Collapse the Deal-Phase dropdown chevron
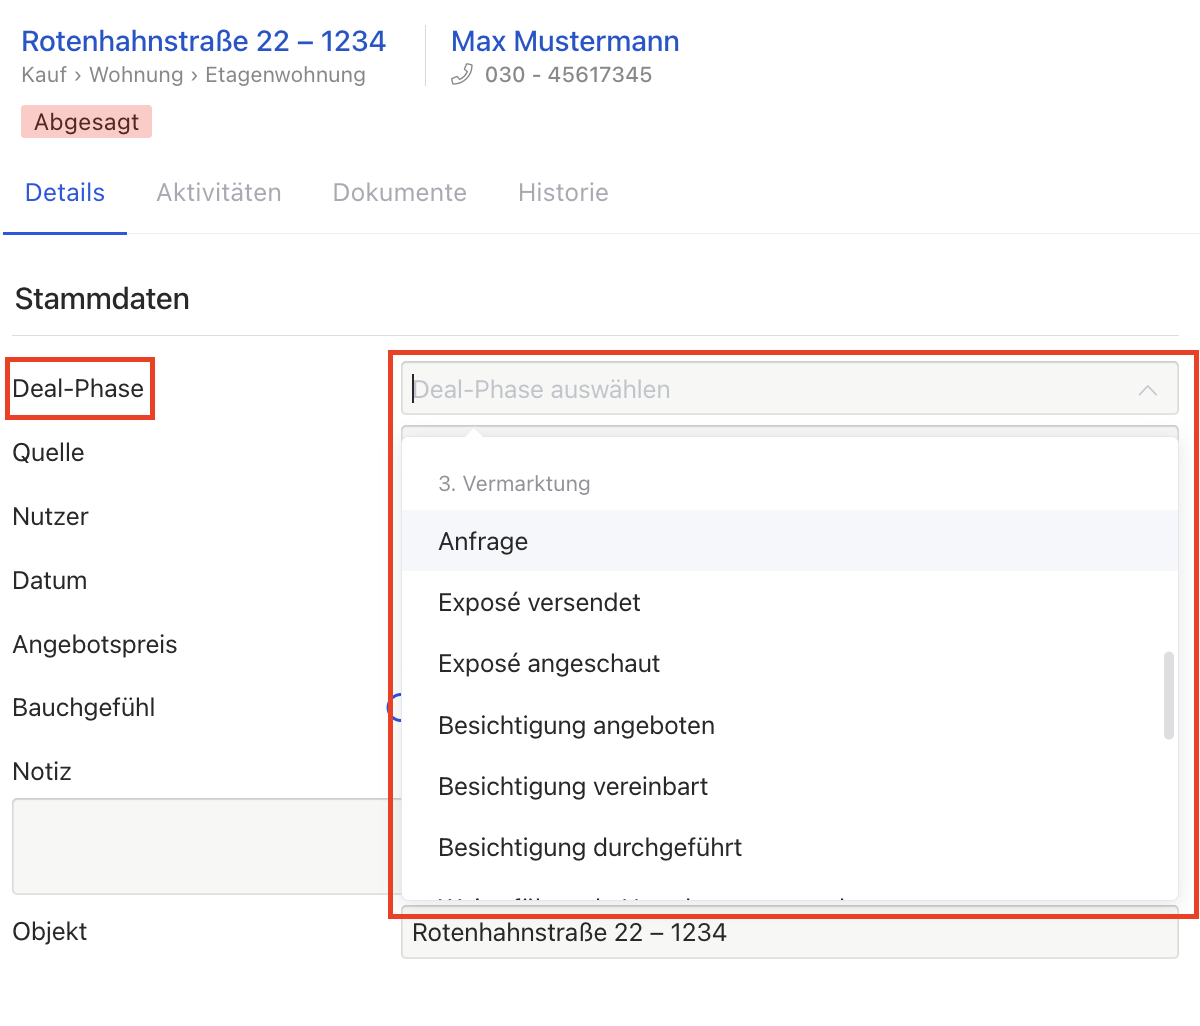Image resolution: width=1200 pixels, height=1026 pixels. [1147, 390]
